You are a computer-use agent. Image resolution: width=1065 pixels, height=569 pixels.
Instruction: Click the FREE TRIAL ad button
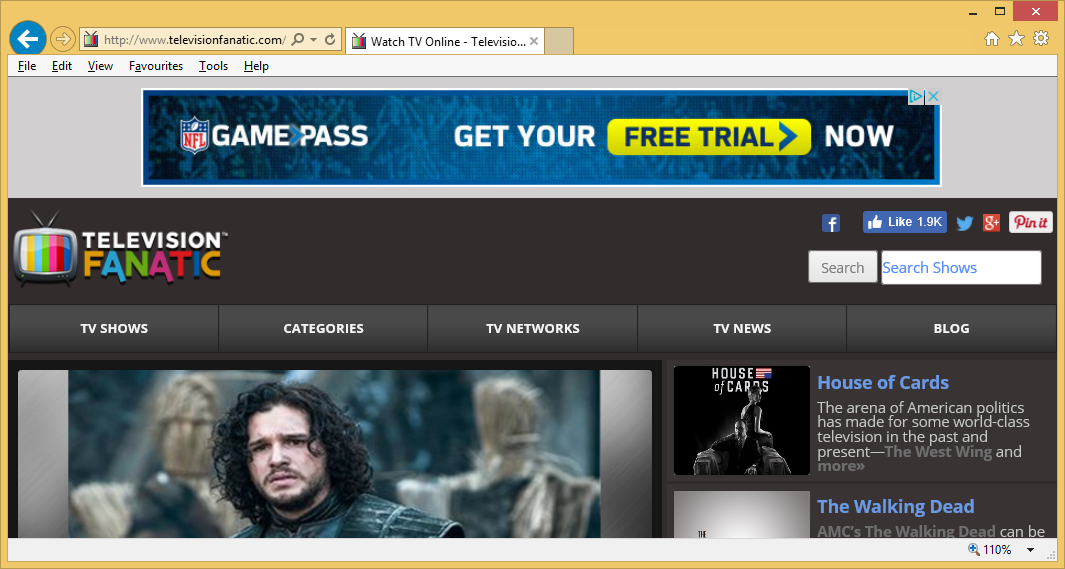pyautogui.click(x=708, y=136)
